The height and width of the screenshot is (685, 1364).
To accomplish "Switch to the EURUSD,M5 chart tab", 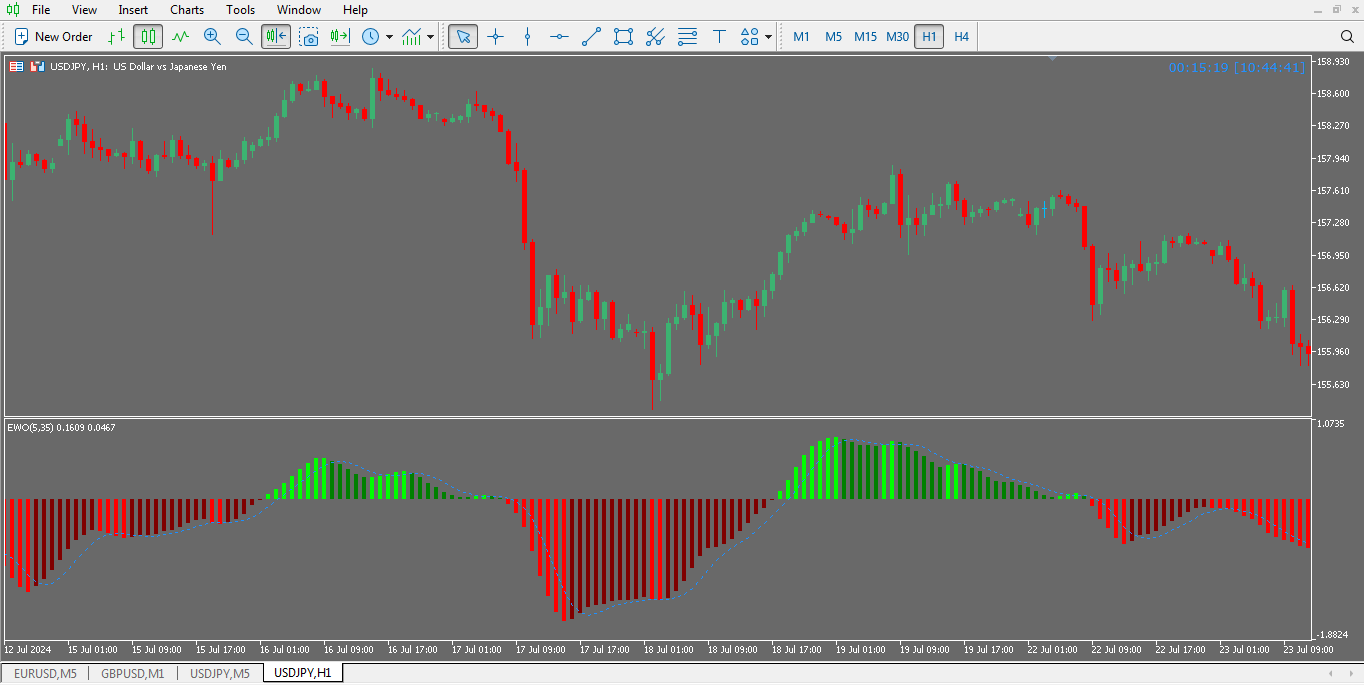I will click(x=45, y=673).
